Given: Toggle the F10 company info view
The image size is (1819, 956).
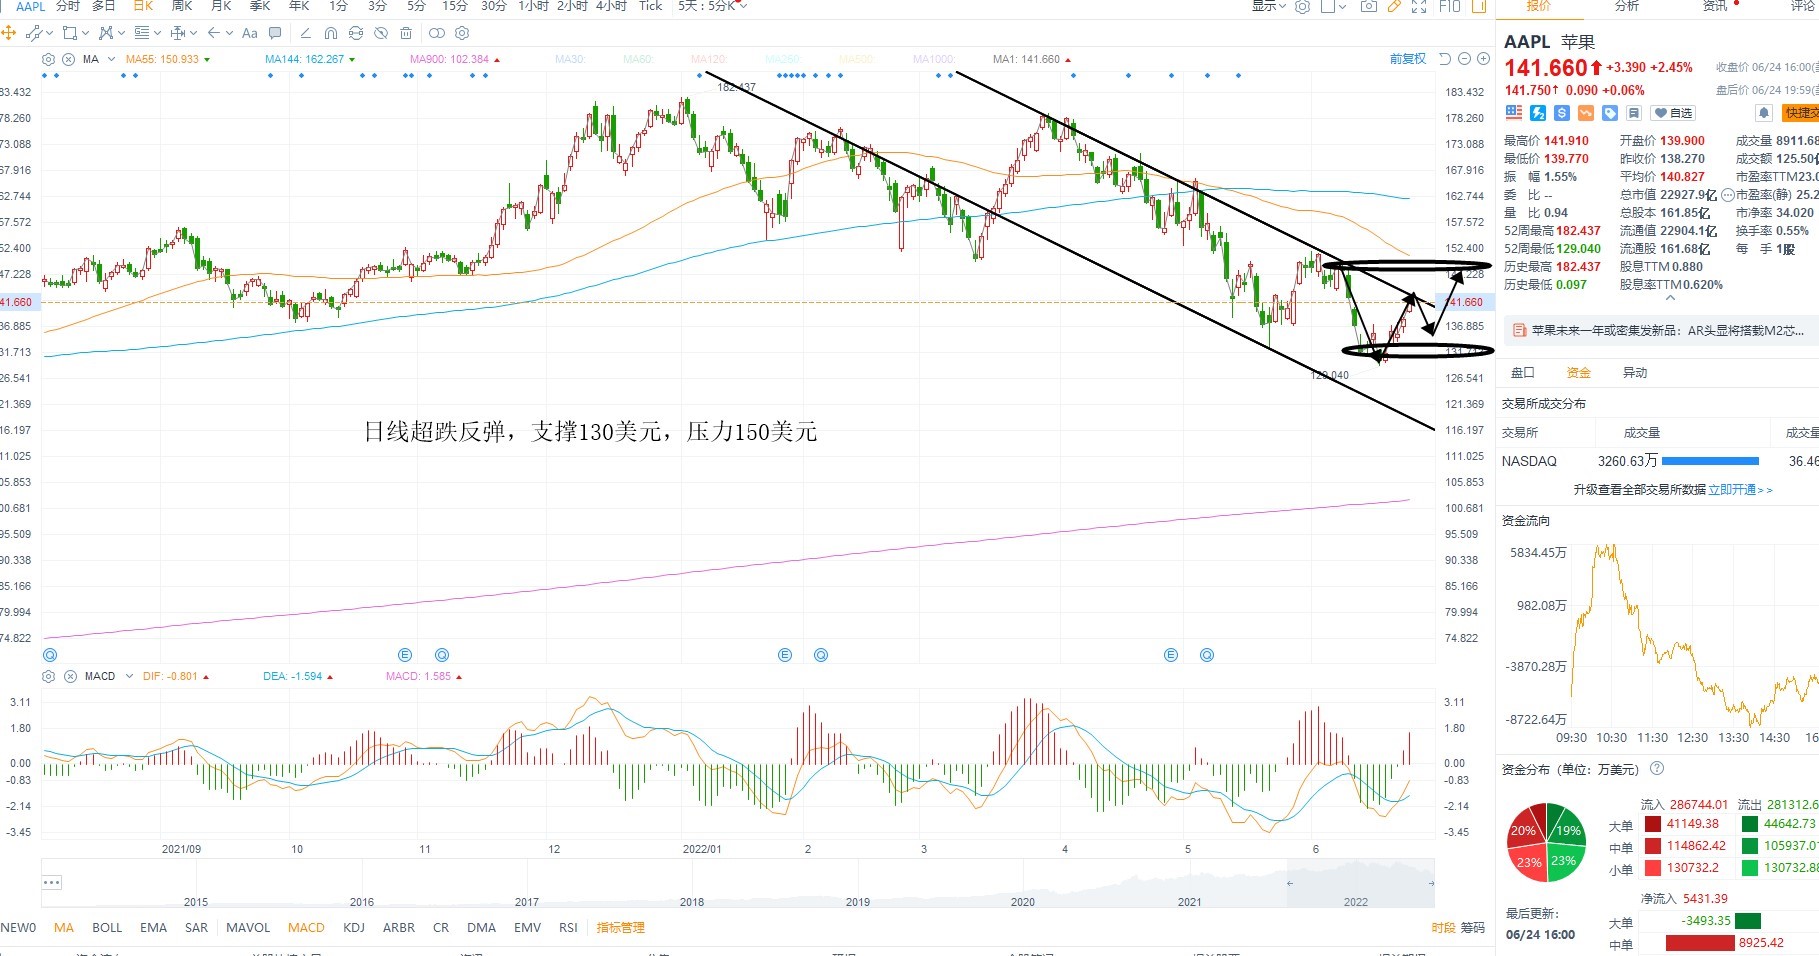Looking at the screenshot, I should tap(1450, 6).
